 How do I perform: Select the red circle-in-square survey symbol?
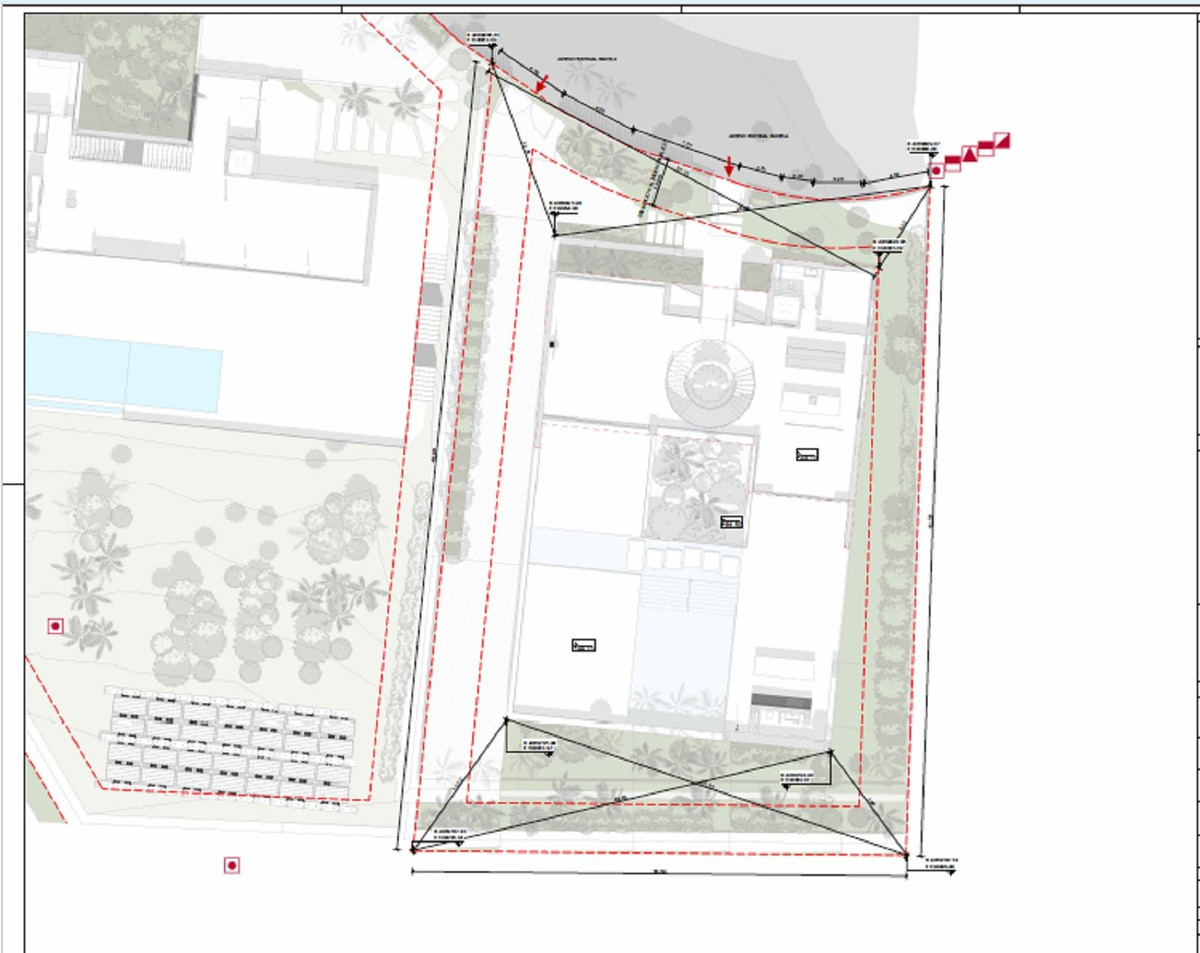pos(936,170)
